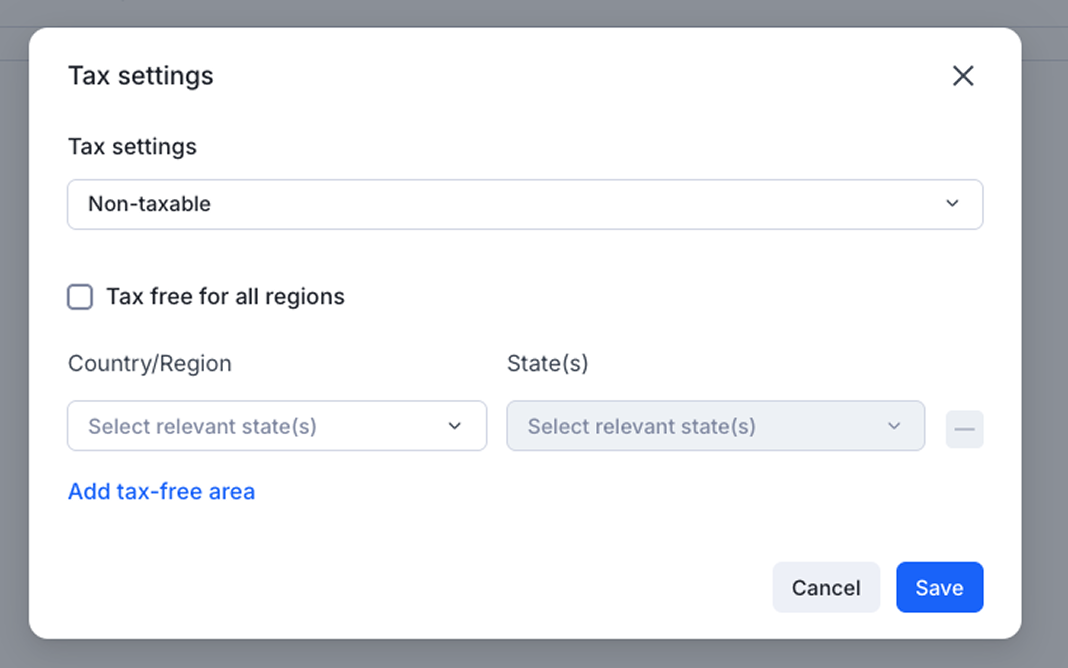Save the tax settings

(x=939, y=587)
